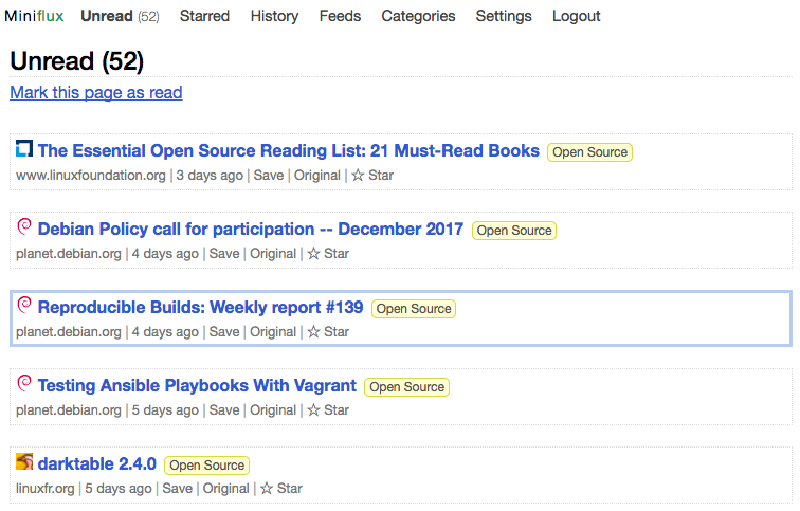The width and height of the screenshot is (800, 511).
Task: Open the Feeds page
Action: point(340,16)
